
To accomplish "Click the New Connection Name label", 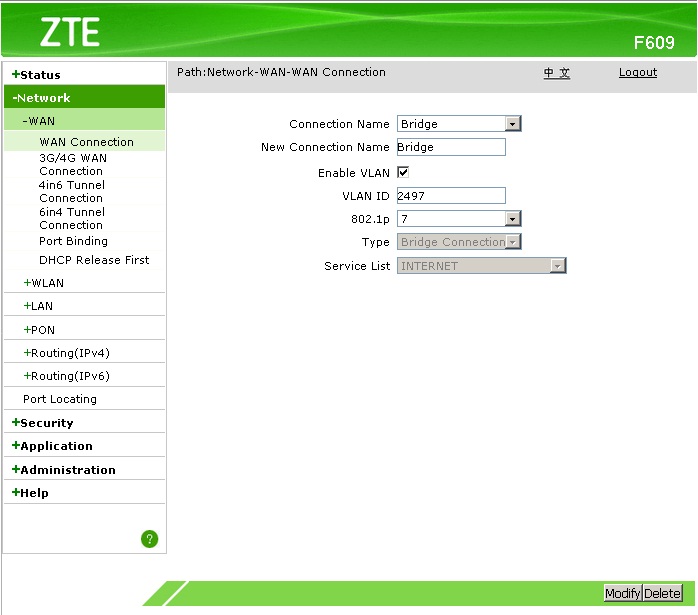I will coord(325,147).
